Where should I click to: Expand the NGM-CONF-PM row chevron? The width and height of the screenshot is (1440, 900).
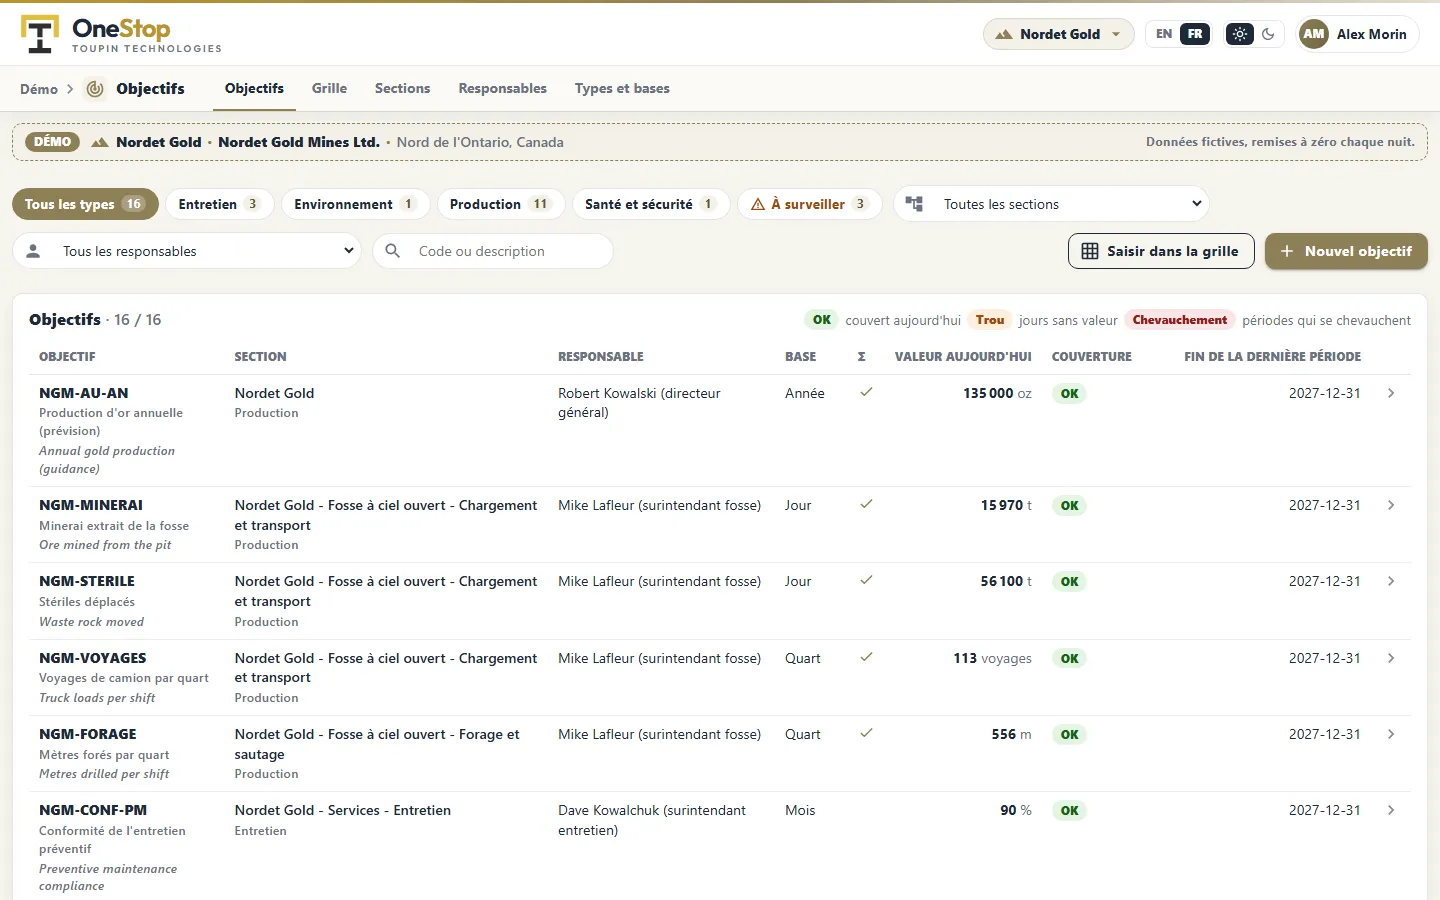coord(1391,810)
